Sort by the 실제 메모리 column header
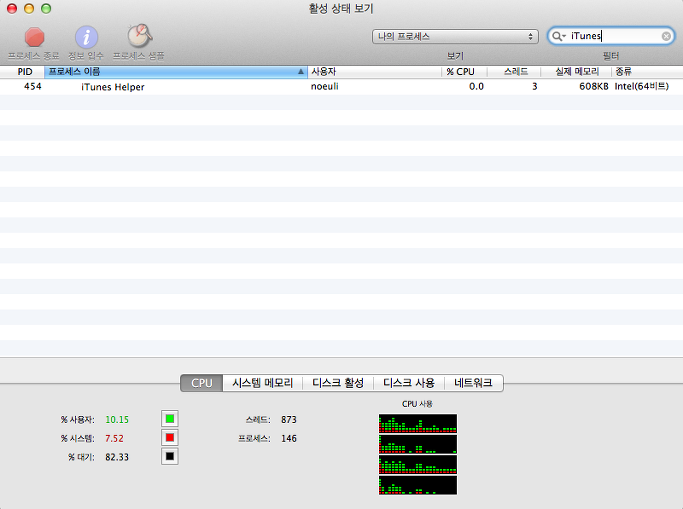683x509 pixels. click(576, 72)
